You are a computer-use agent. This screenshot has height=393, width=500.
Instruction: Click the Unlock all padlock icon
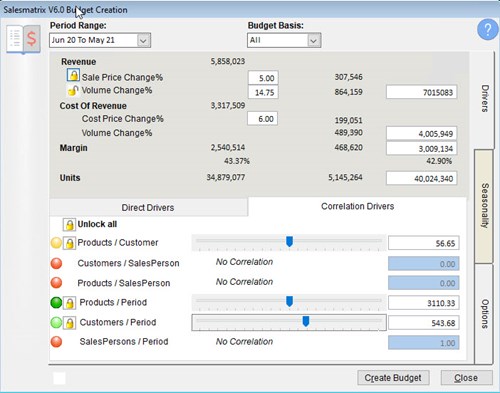[x=69, y=225]
